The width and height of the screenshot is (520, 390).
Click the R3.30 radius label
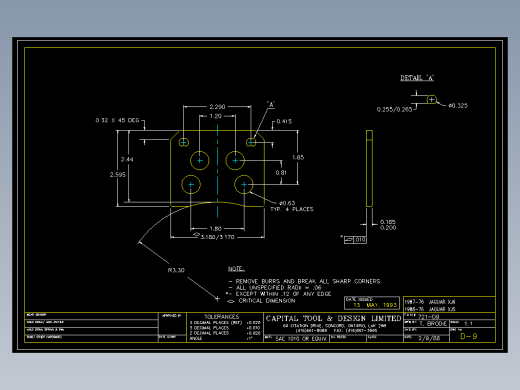click(176, 270)
